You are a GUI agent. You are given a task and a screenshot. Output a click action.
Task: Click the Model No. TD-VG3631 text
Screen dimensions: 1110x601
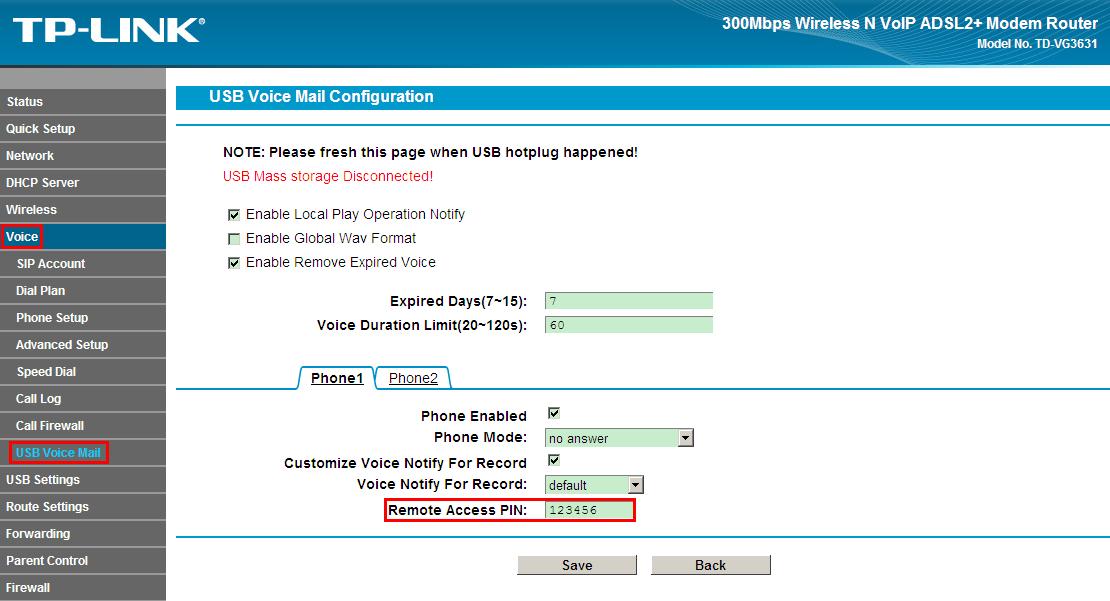pos(1037,44)
